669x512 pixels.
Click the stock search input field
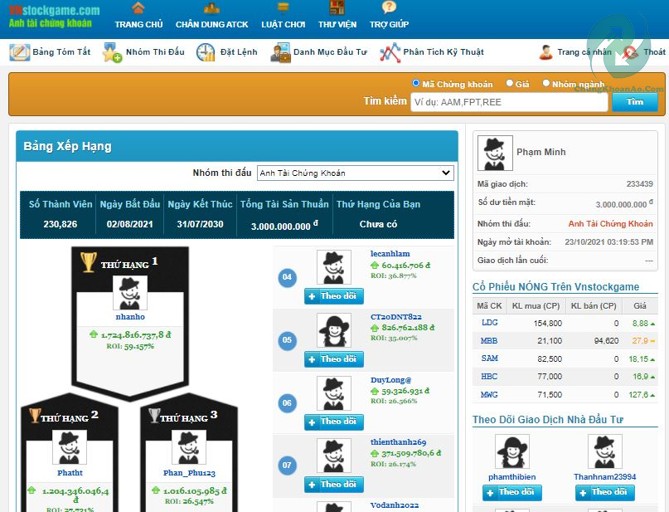click(x=508, y=102)
